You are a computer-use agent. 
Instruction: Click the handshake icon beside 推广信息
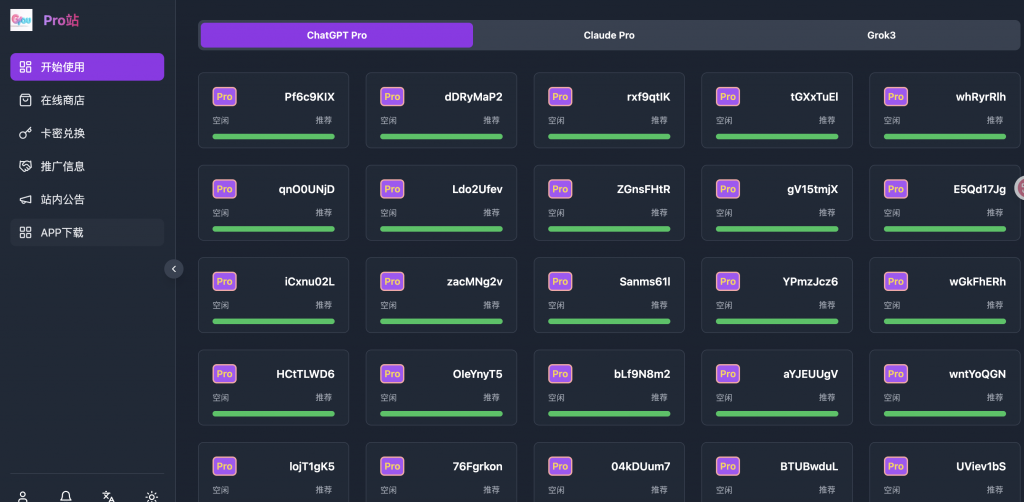click(25, 166)
